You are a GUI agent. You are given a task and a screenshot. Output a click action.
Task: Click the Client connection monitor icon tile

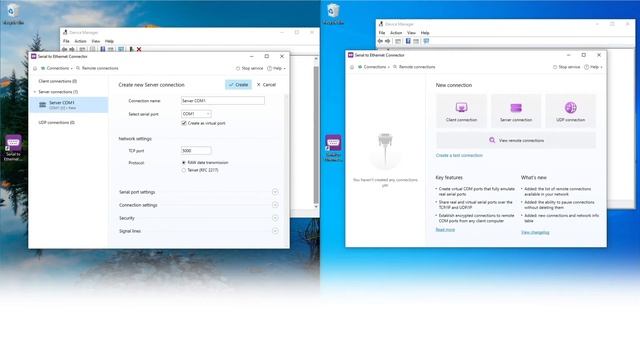click(461, 111)
